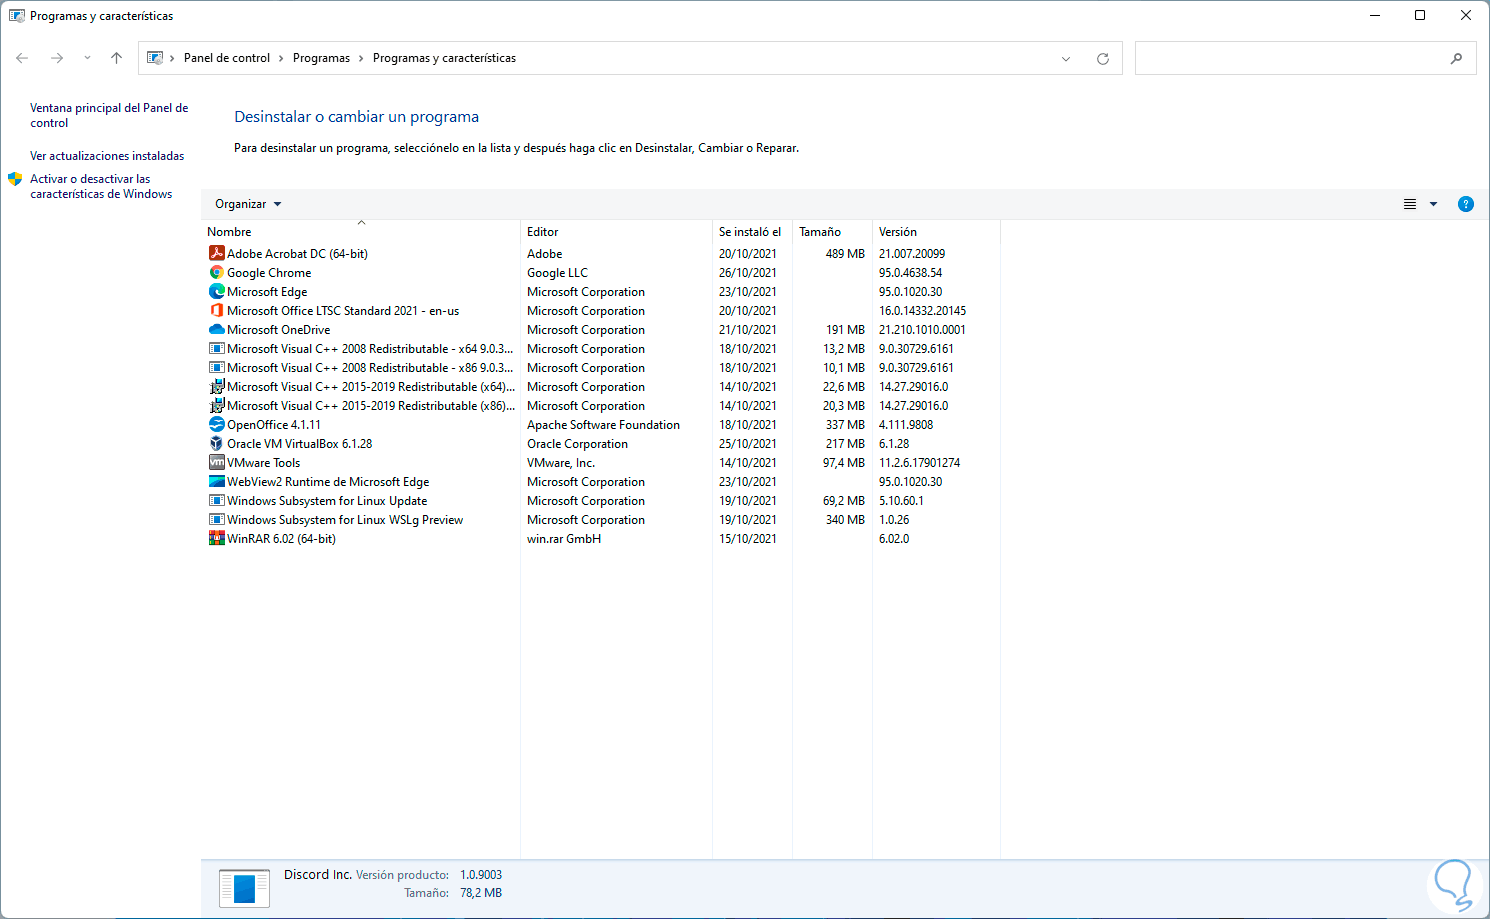Click the Oracle Corporation editor cell
The image size is (1490, 919).
click(x=577, y=444)
